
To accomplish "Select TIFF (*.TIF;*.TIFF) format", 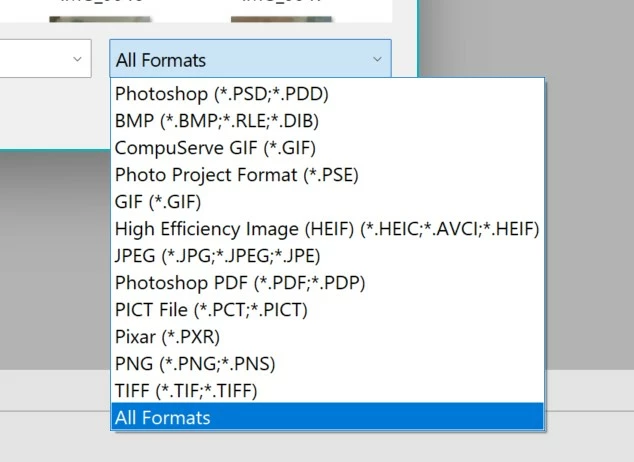I will pyautogui.click(x=328, y=391).
